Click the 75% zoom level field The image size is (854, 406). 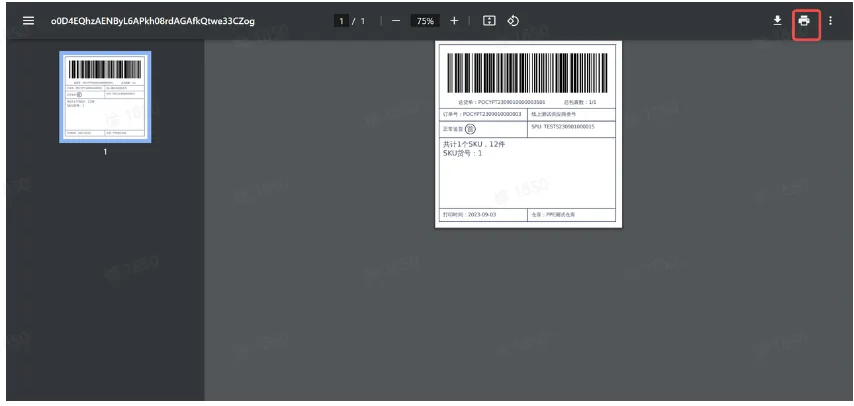425,21
